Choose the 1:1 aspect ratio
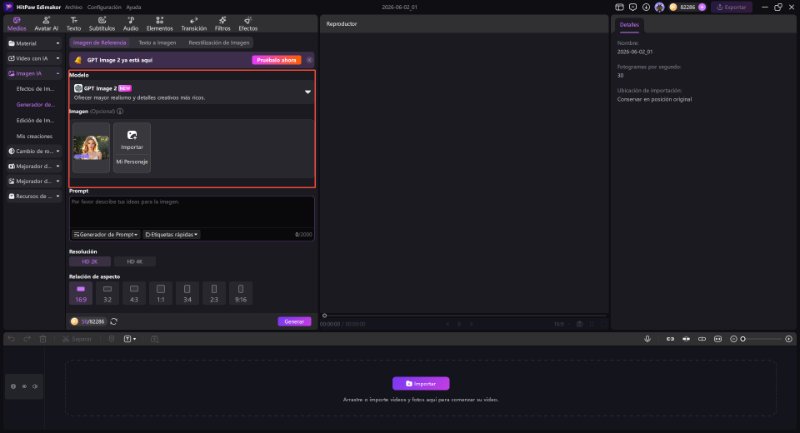 pyautogui.click(x=161, y=293)
